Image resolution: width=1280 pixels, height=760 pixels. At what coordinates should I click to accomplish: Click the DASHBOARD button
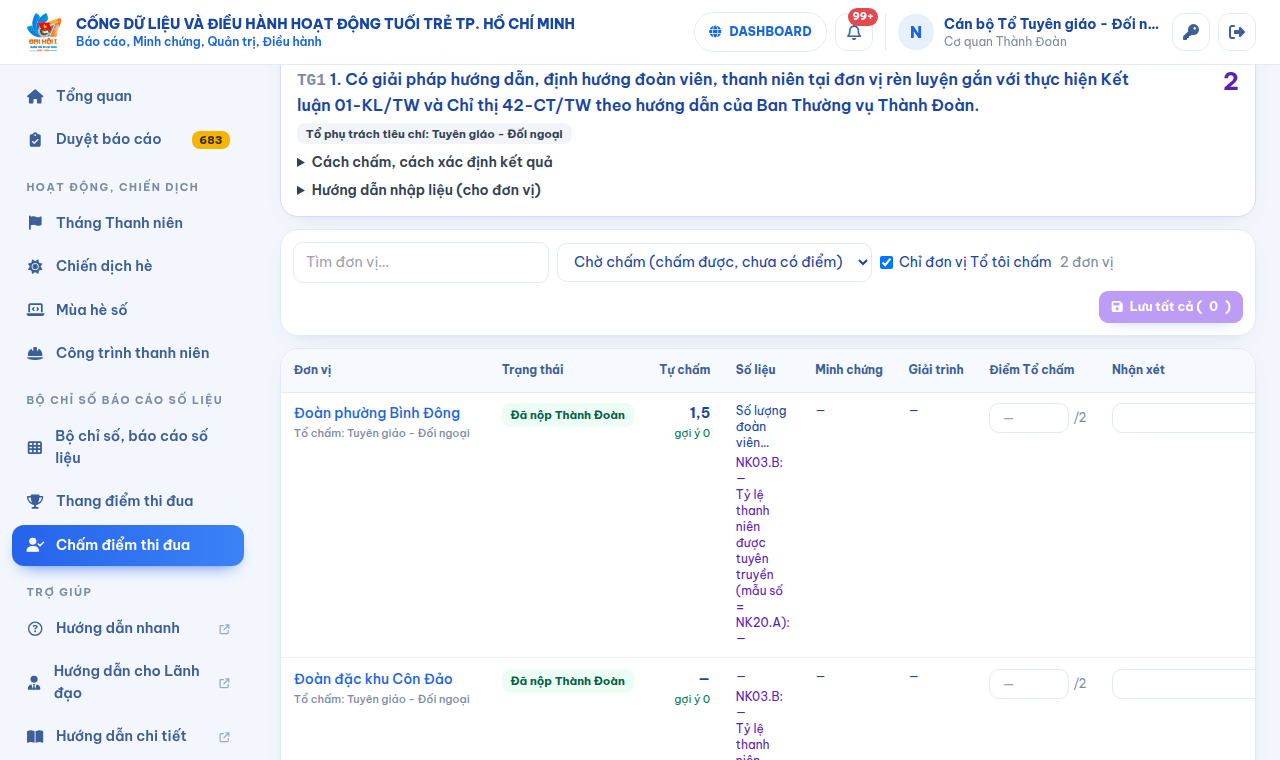pyautogui.click(x=760, y=32)
